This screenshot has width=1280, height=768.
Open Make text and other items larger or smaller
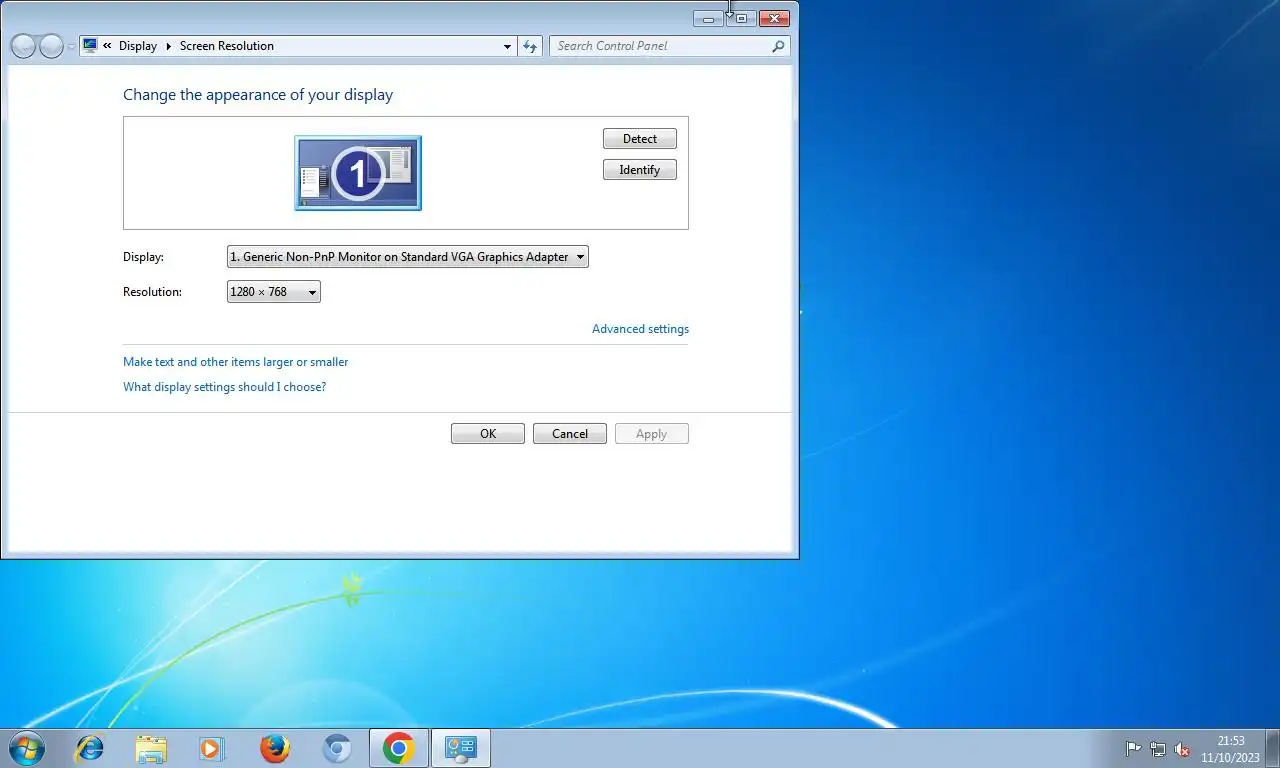[236, 362]
